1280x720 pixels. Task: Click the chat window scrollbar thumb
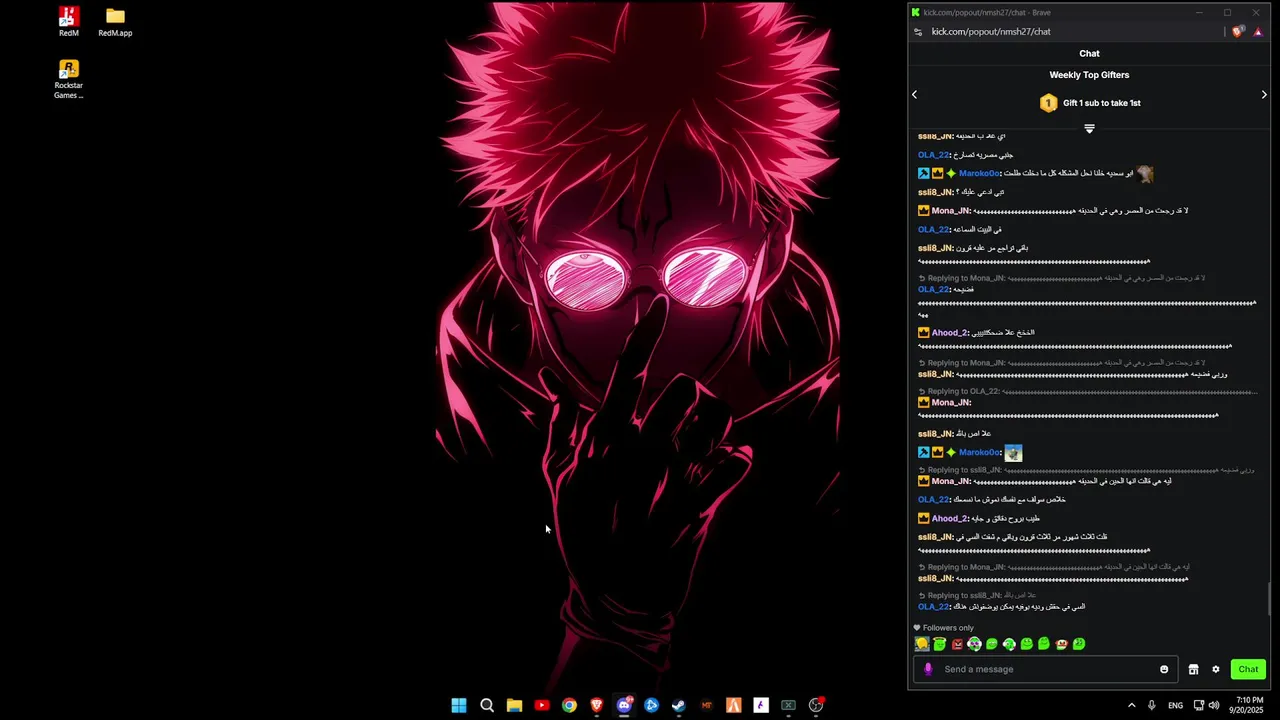pos(1271,599)
